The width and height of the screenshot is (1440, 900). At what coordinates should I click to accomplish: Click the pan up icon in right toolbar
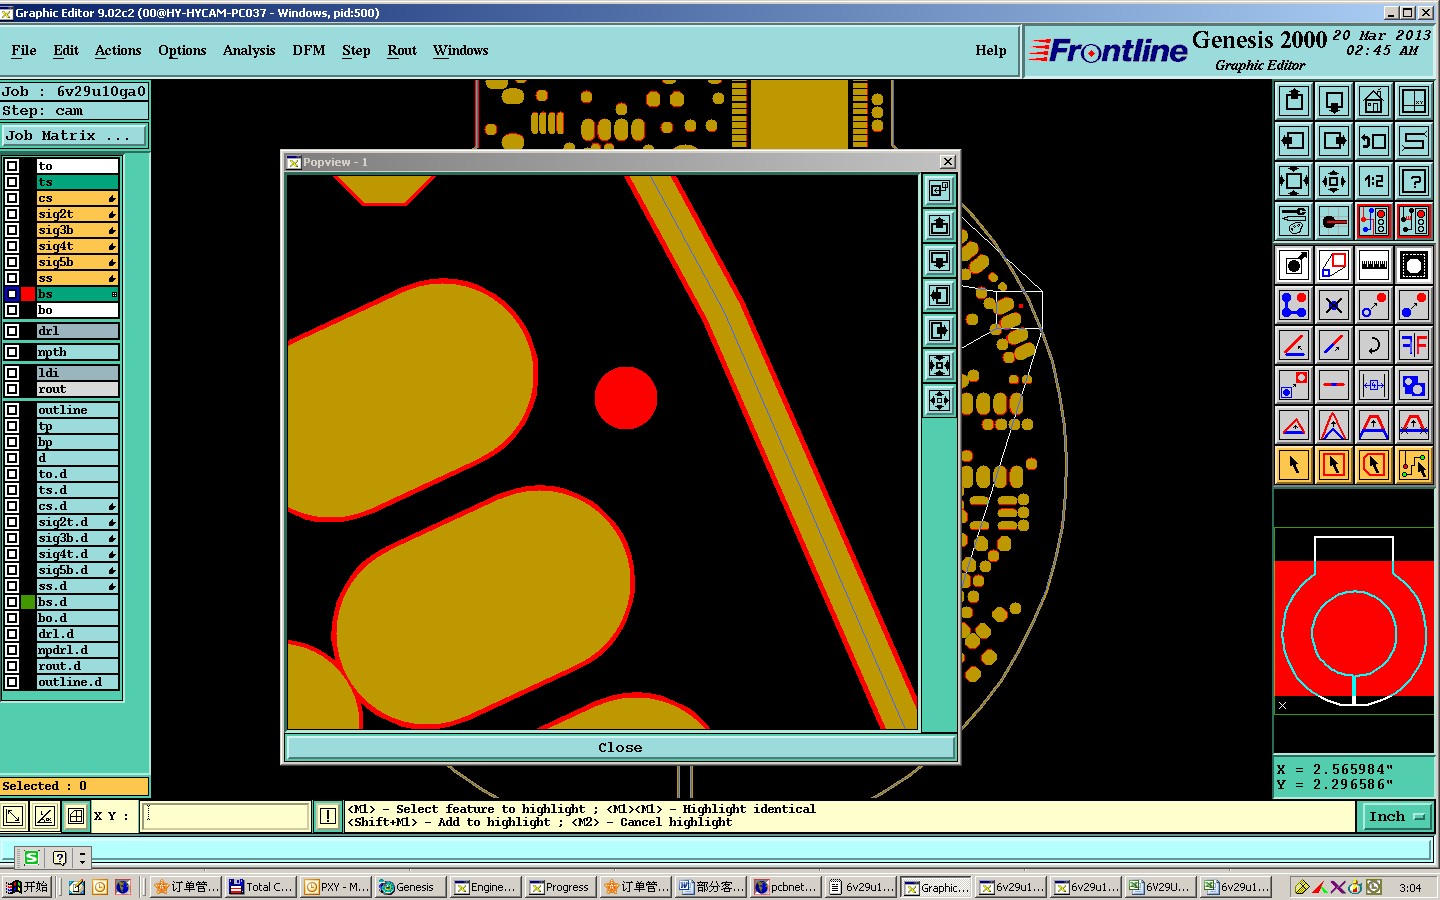(x=1294, y=101)
